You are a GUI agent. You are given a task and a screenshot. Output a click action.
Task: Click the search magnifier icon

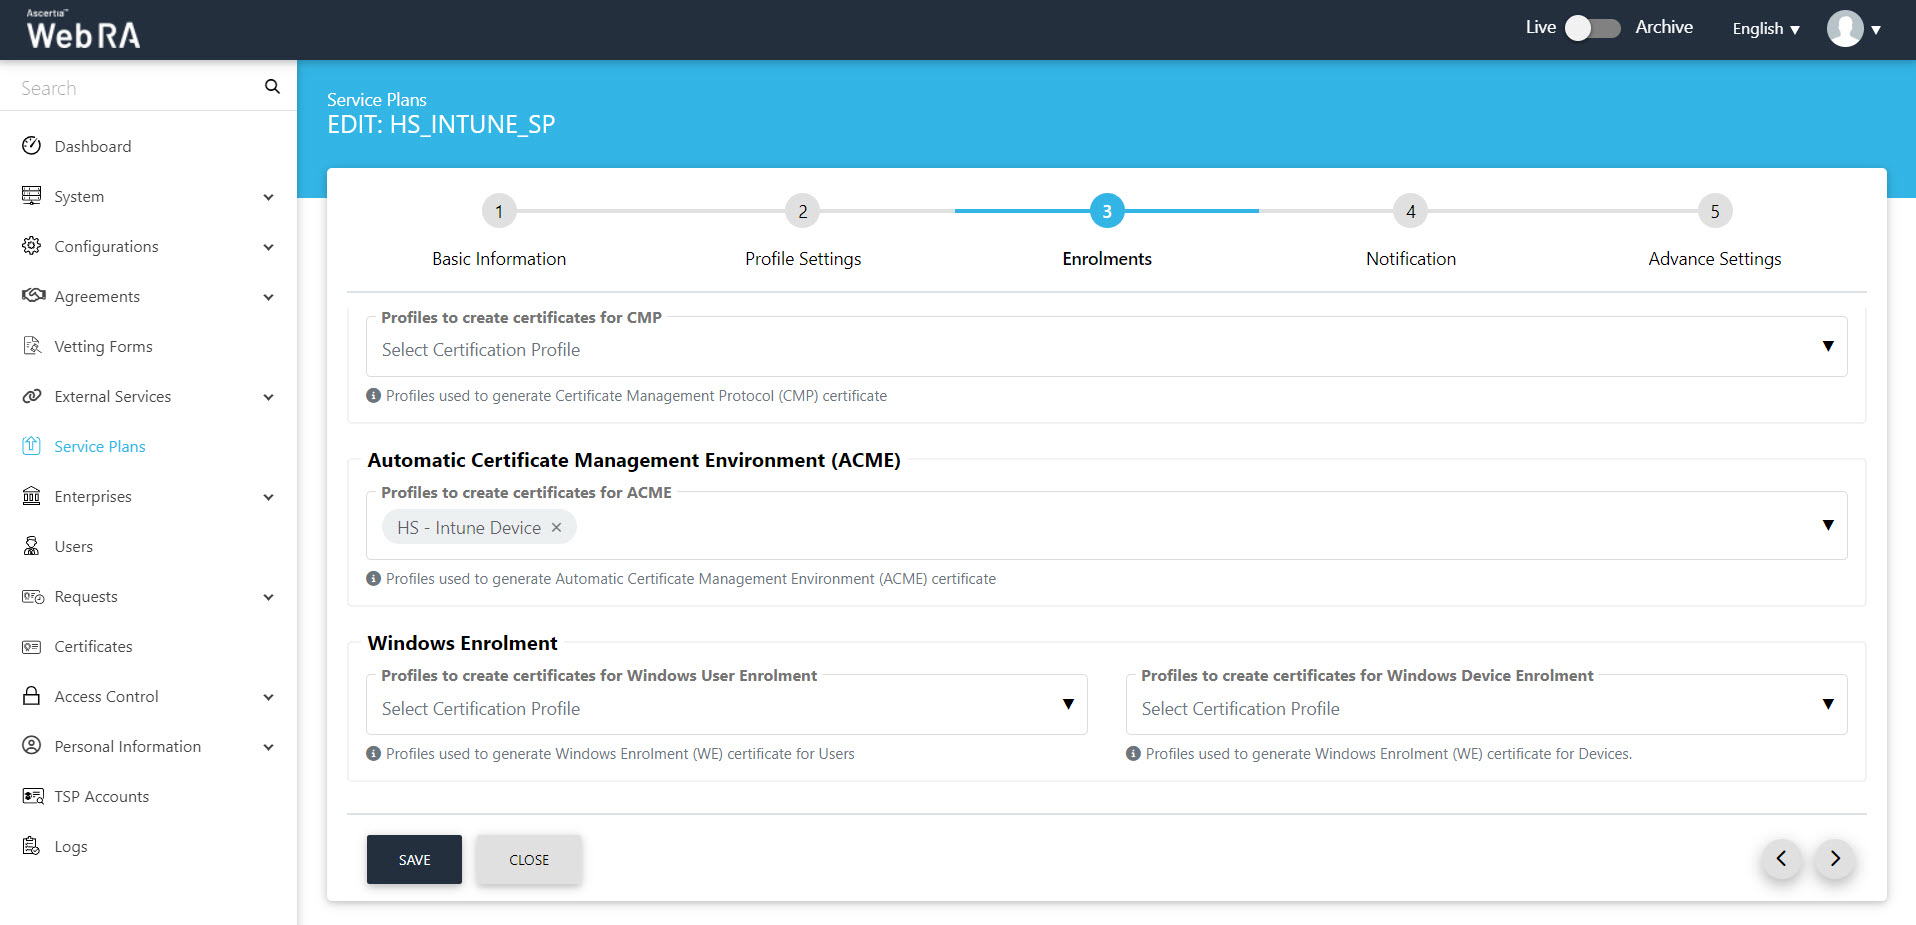click(272, 87)
